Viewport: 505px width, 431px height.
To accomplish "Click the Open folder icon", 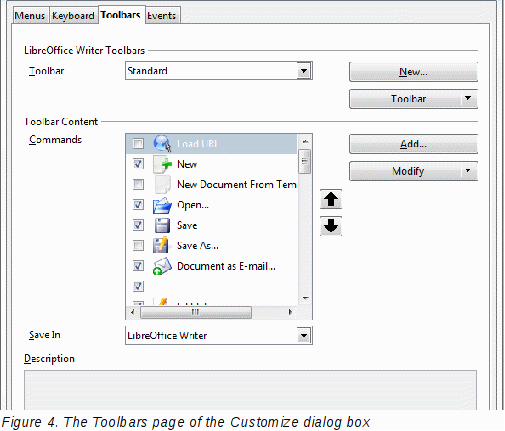I will 162,205.
